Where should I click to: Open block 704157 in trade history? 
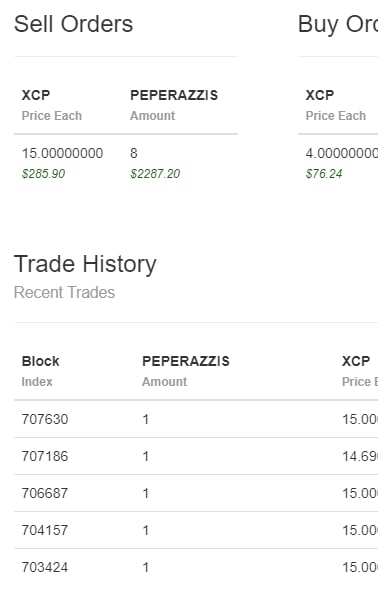[x=45, y=530]
